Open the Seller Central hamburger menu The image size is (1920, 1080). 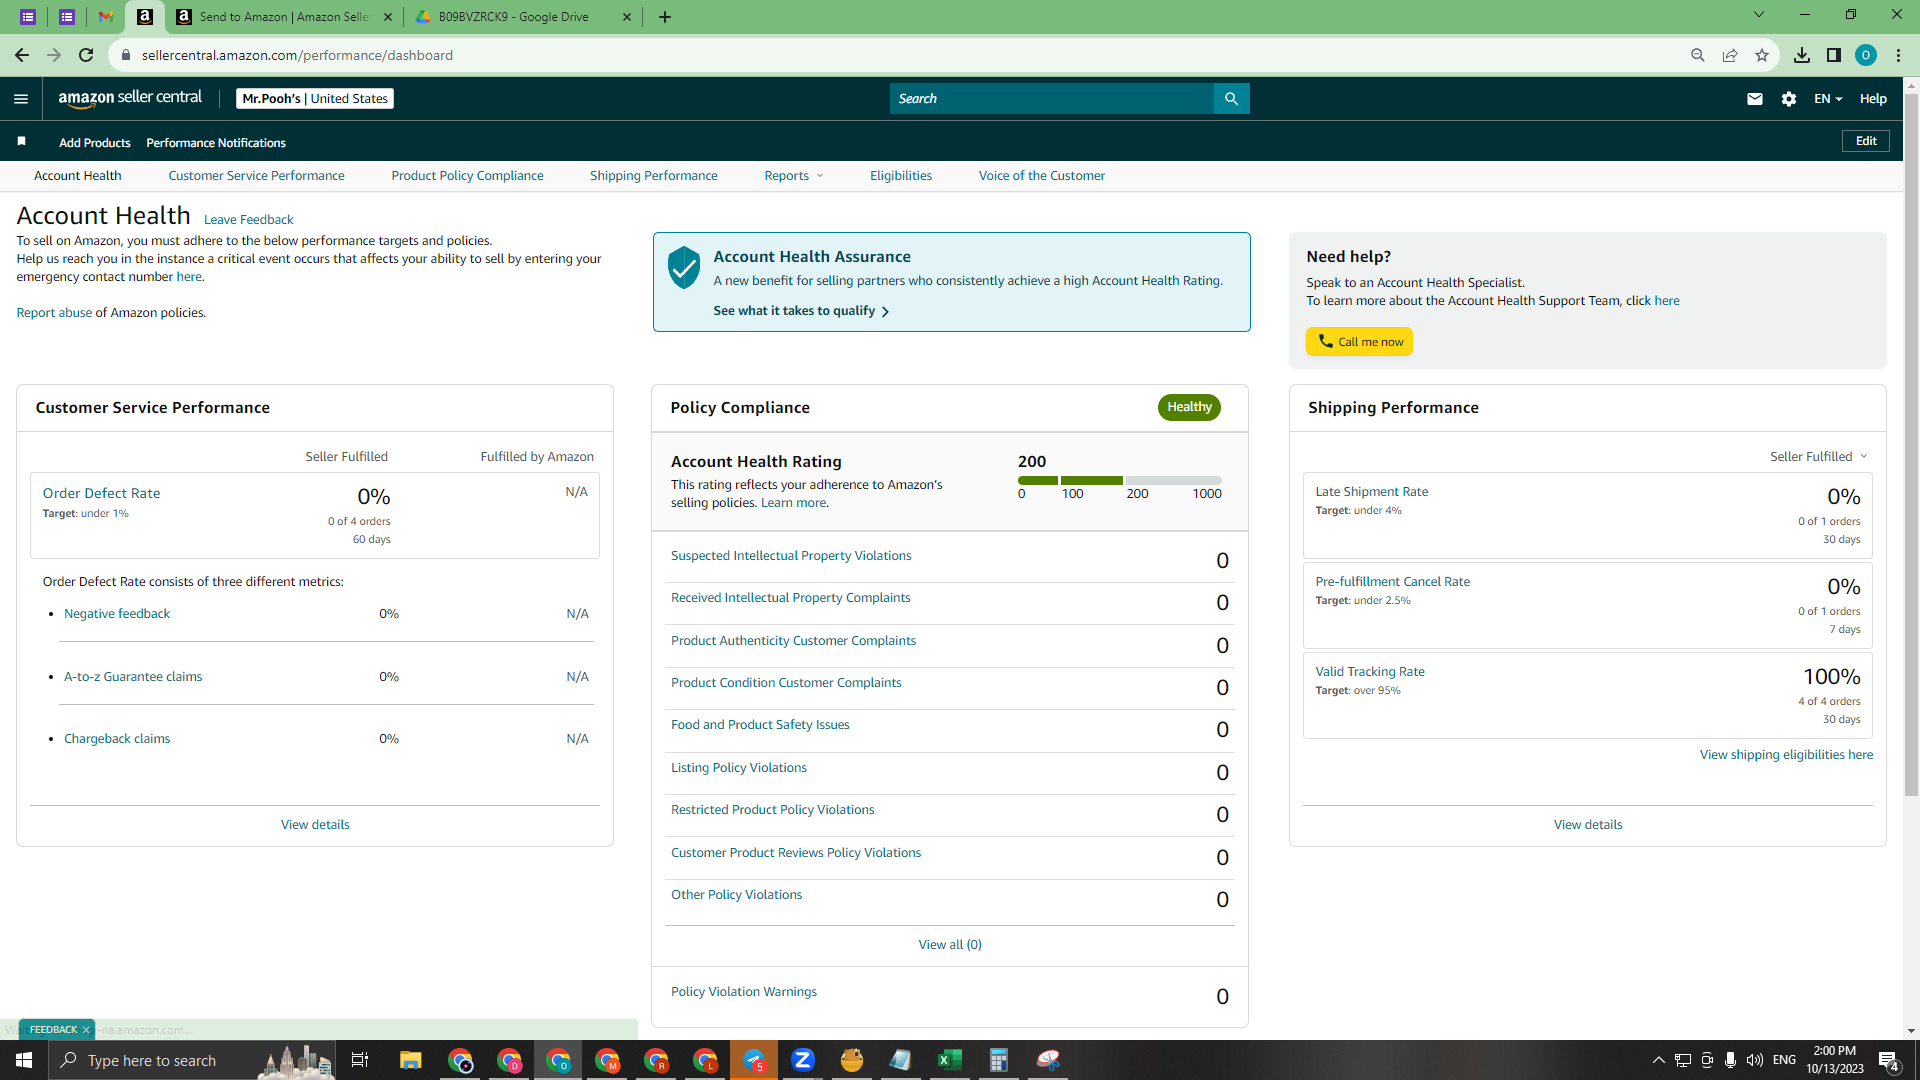[x=21, y=99]
